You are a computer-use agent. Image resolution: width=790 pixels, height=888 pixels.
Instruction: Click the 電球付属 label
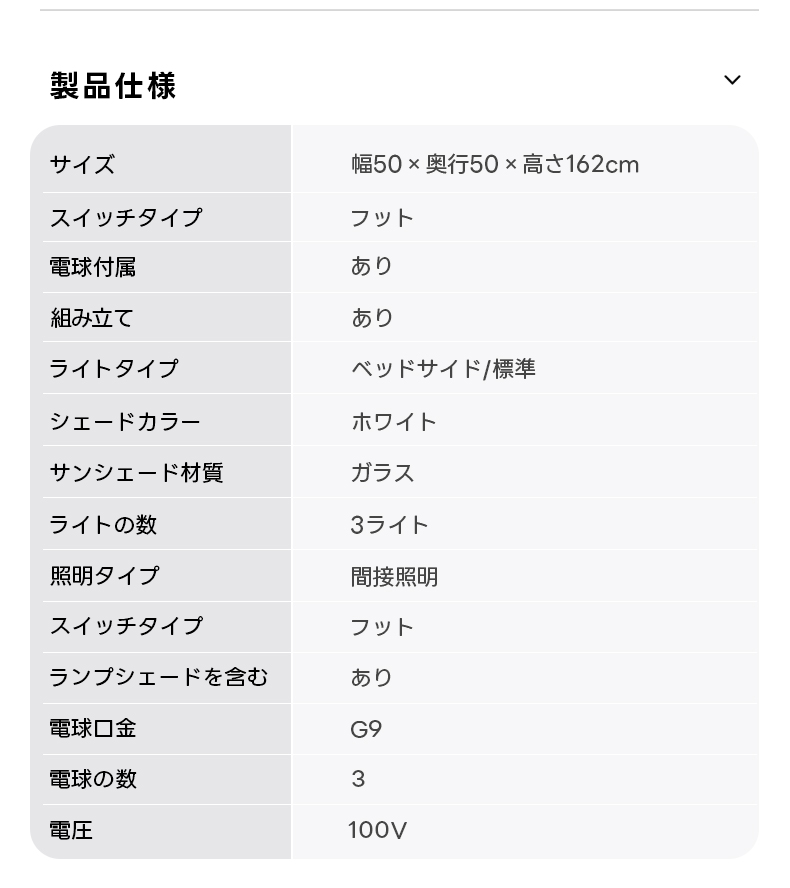click(x=93, y=267)
